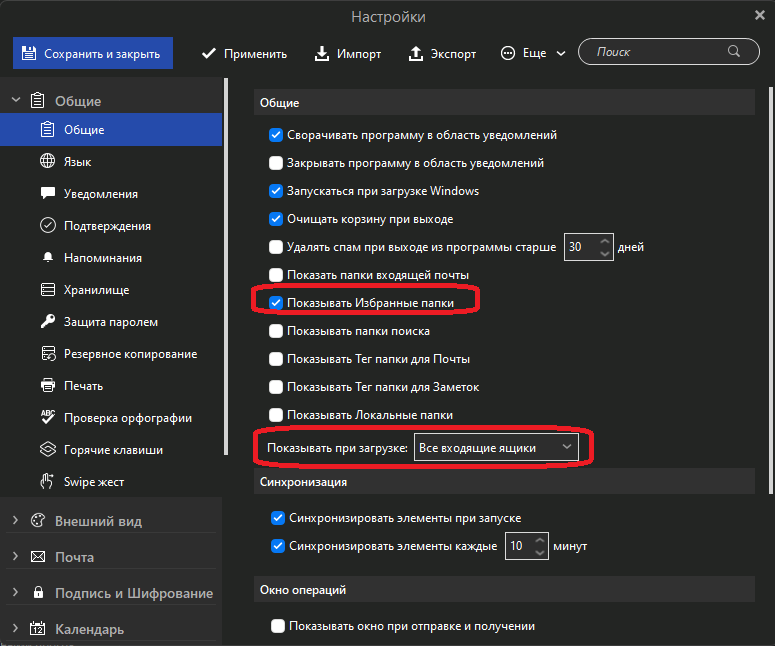The width and height of the screenshot is (775, 646).
Task: Expand the Календарь section
Action: (15, 628)
